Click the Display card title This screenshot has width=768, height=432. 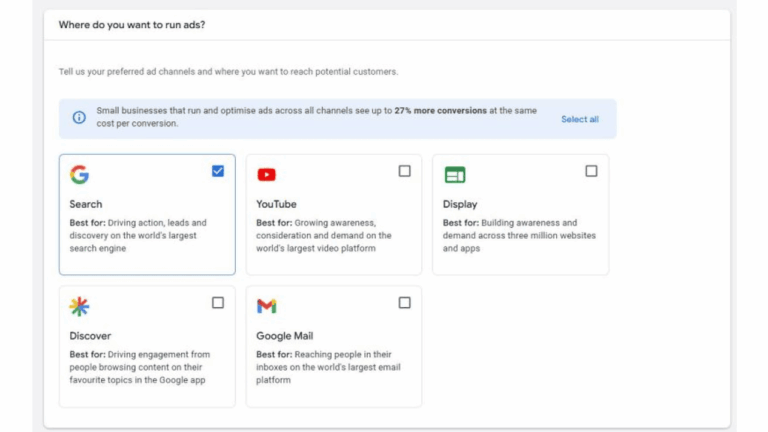460,204
